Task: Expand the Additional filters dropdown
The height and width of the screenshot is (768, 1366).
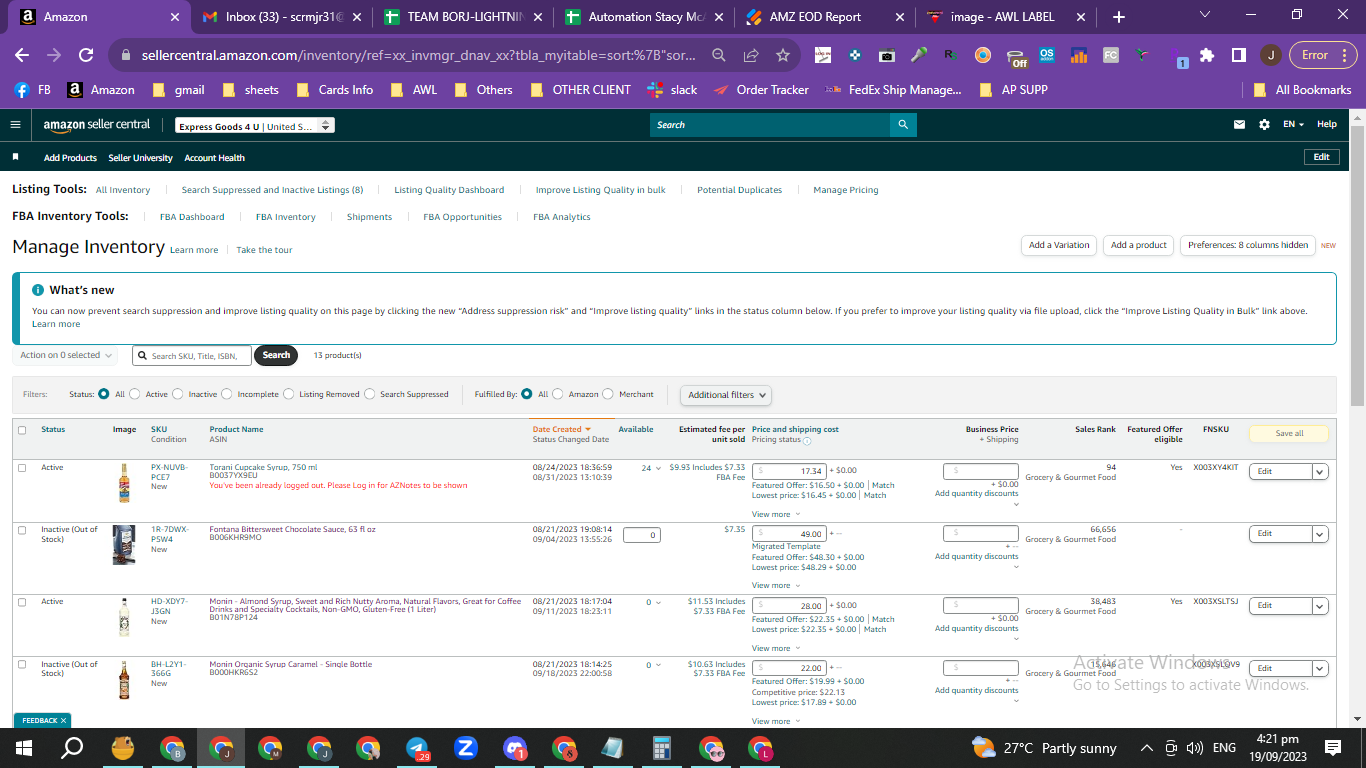Action: [726, 395]
